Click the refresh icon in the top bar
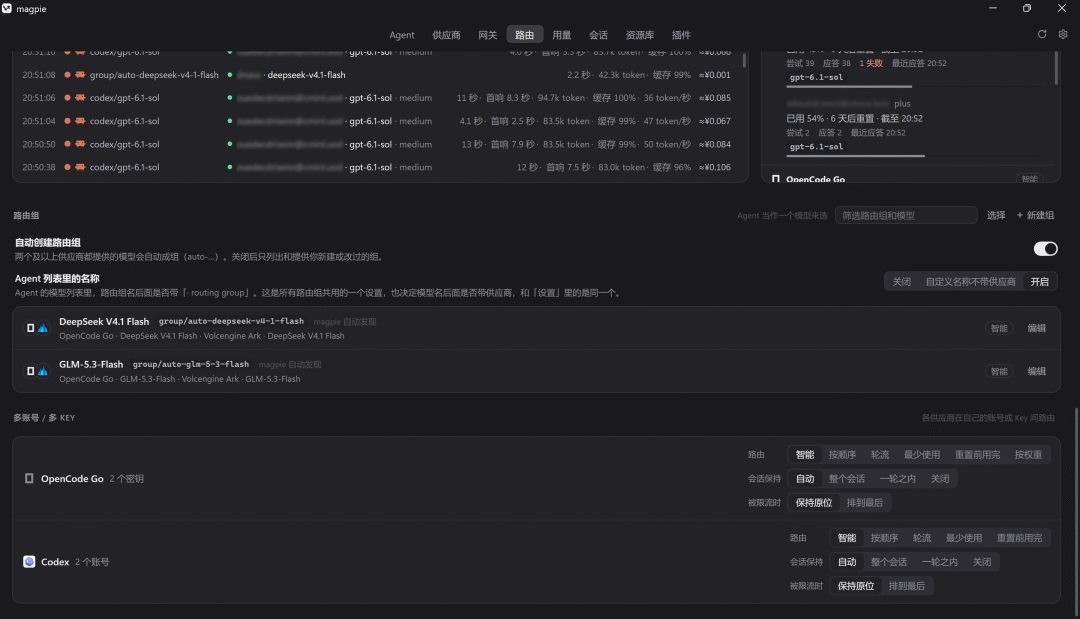 (1042, 34)
